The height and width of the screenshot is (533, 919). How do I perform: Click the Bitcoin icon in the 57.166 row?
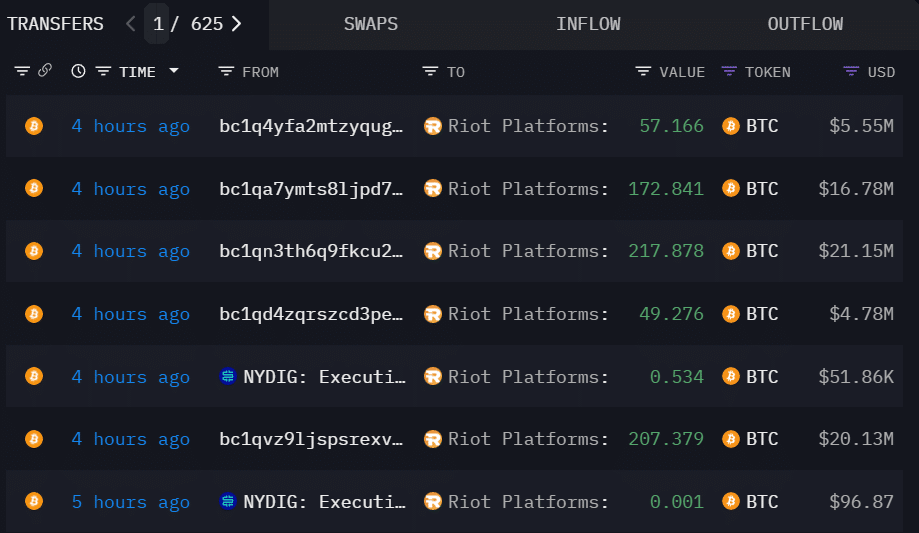(34, 126)
